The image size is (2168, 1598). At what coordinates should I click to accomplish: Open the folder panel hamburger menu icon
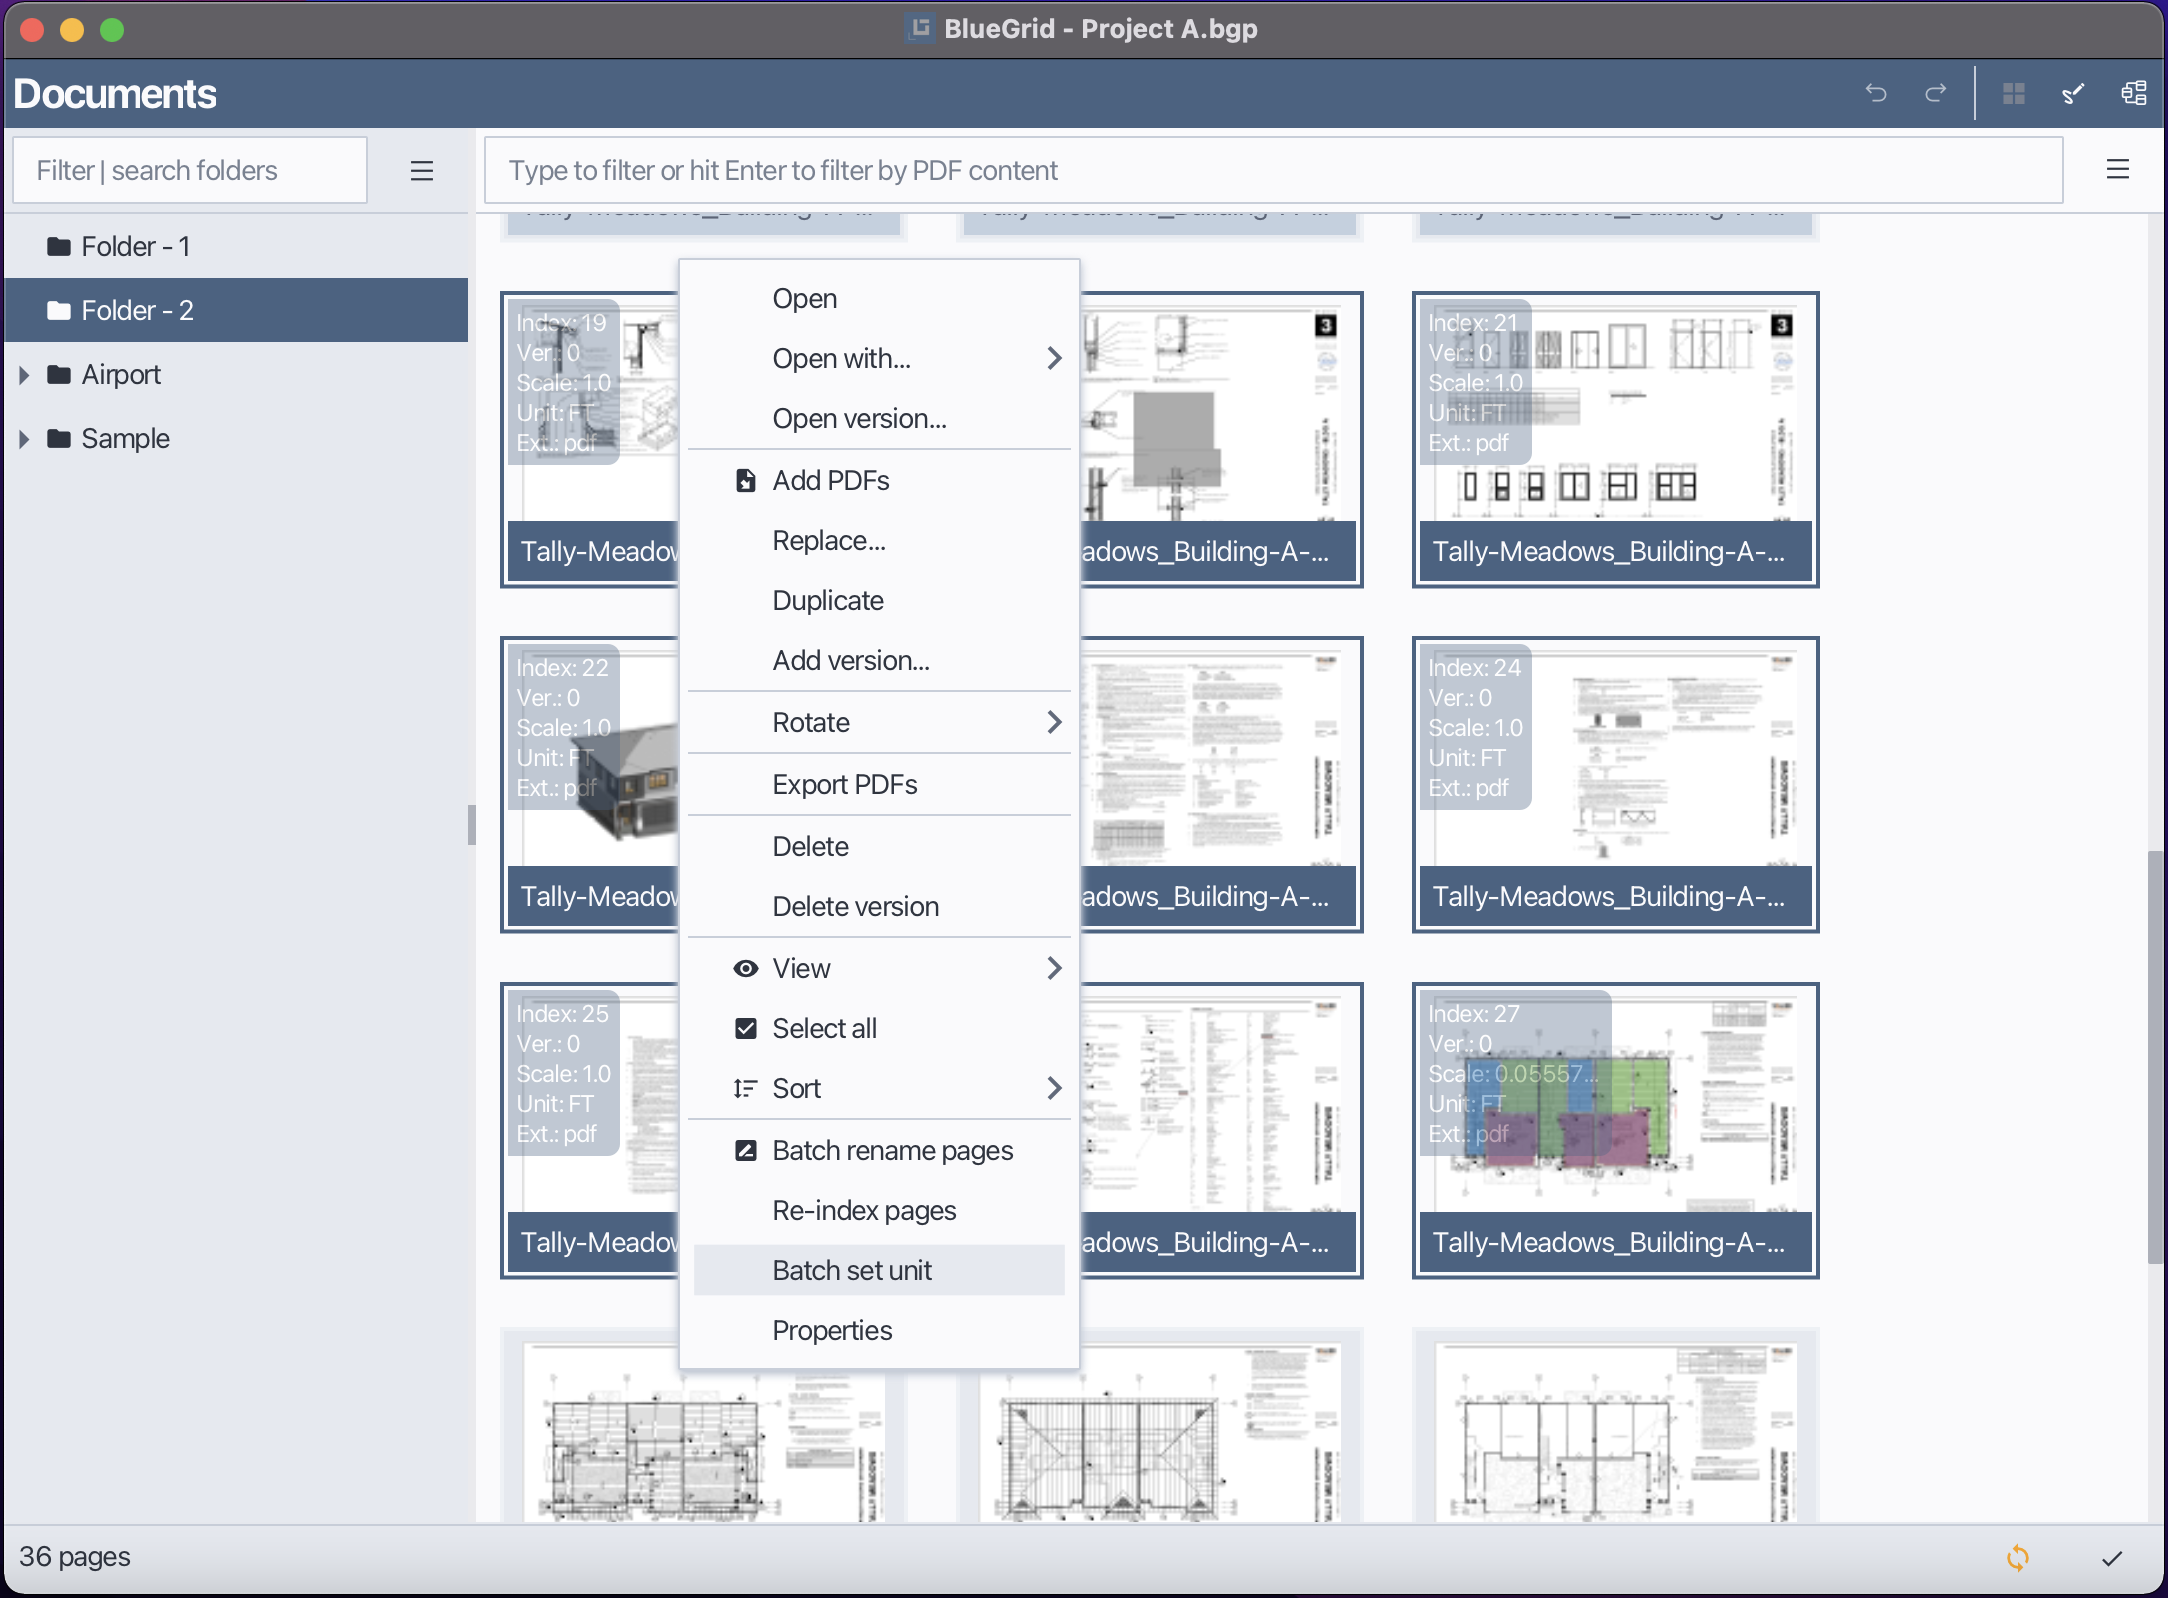[422, 170]
